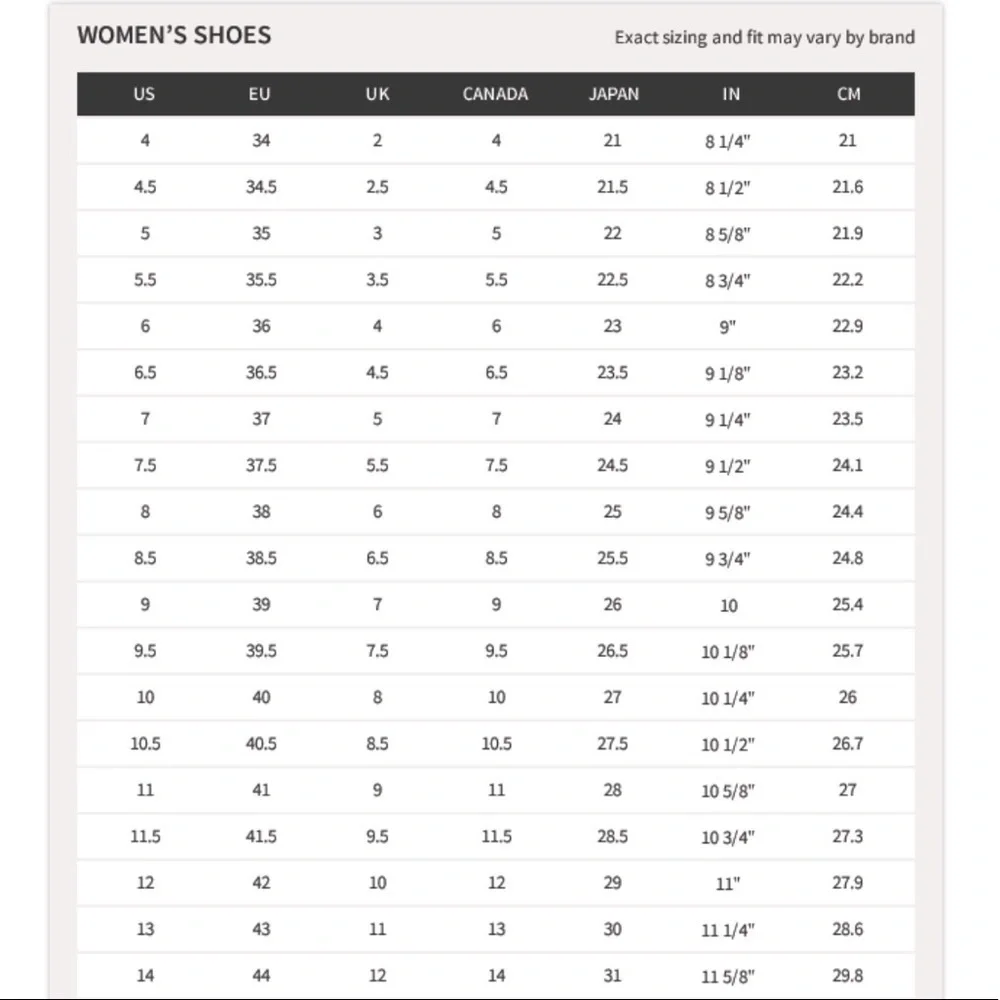Select the 24.4 CM cell

848,511
